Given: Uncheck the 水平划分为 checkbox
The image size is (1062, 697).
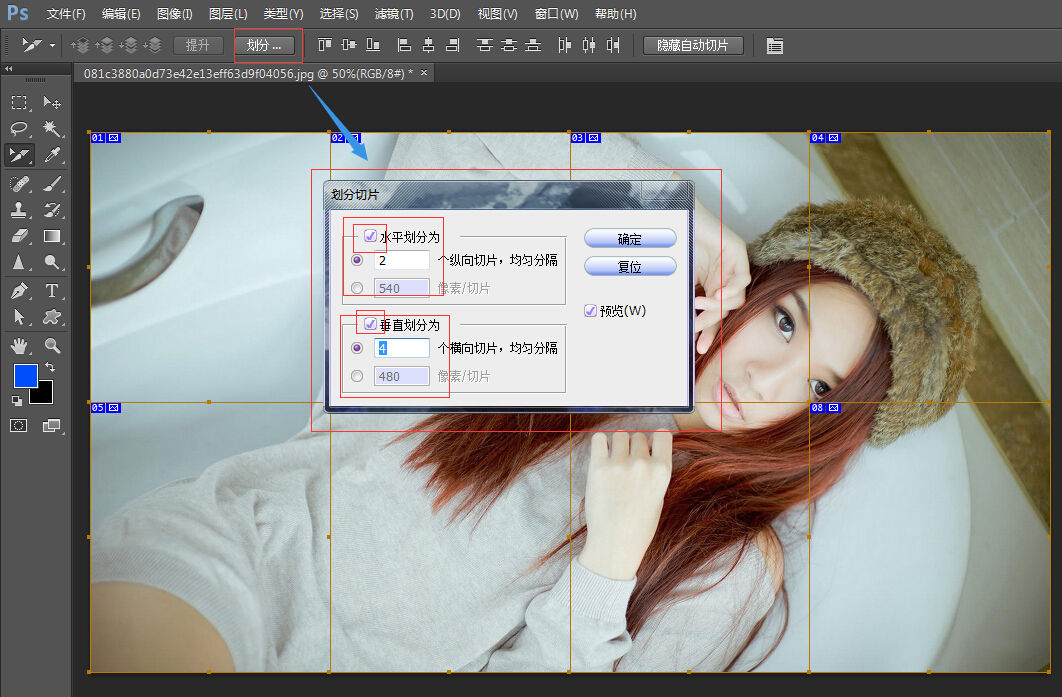Looking at the screenshot, I should point(371,237).
